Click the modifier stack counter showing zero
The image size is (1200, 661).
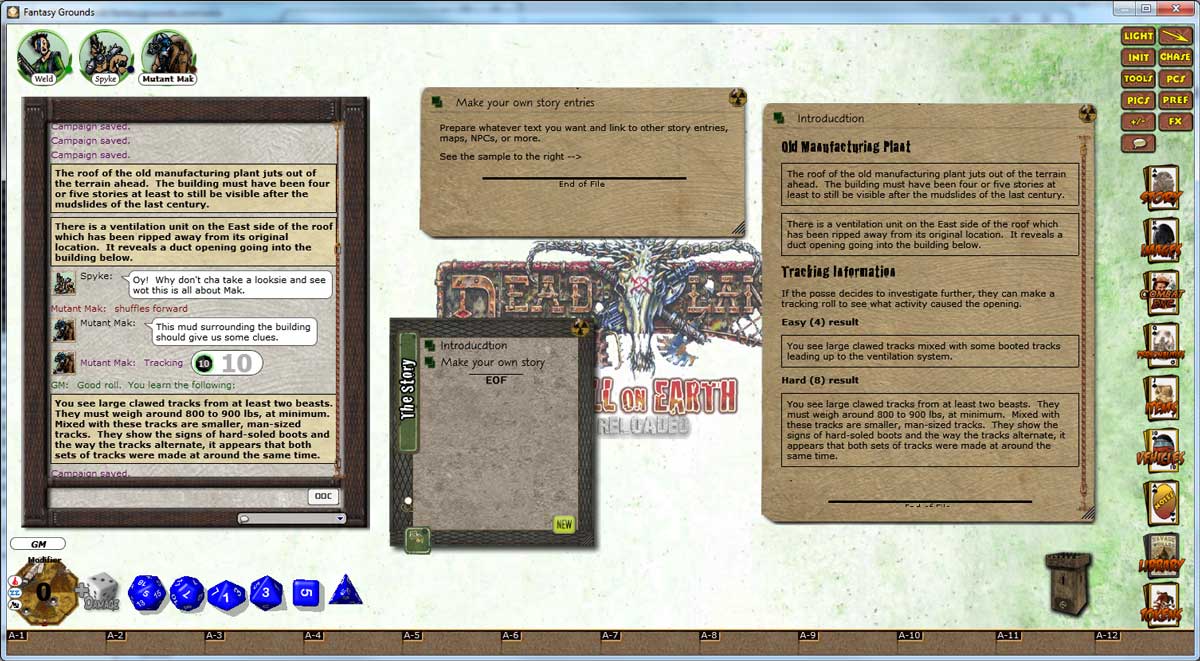click(x=44, y=592)
